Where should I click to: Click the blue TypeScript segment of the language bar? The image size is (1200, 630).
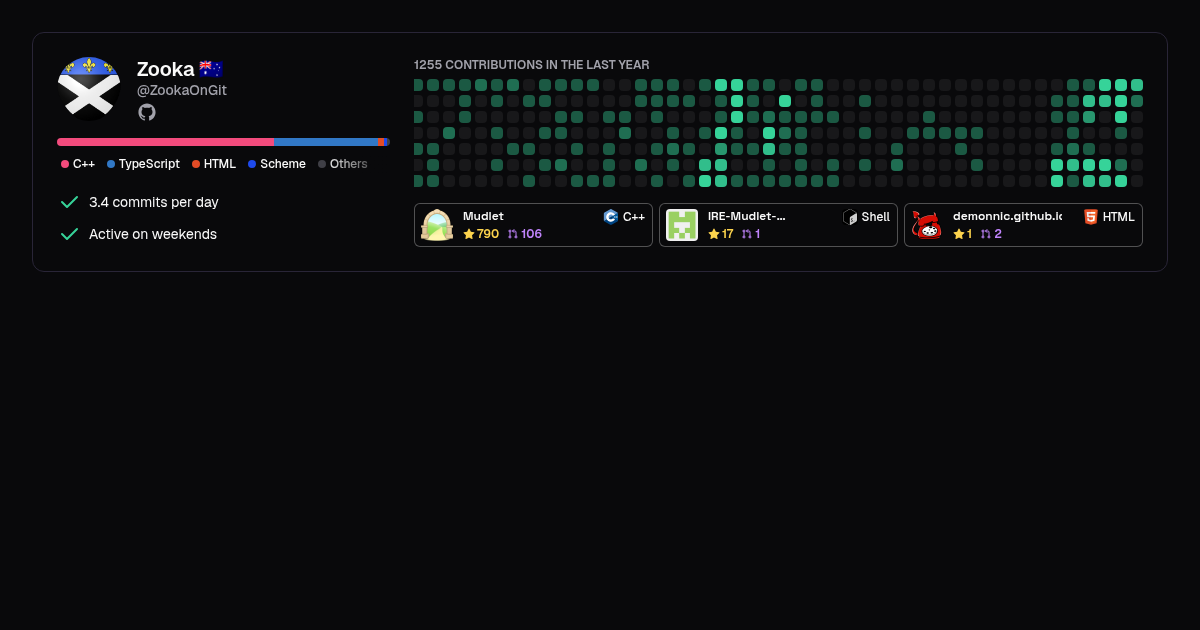click(x=326, y=142)
